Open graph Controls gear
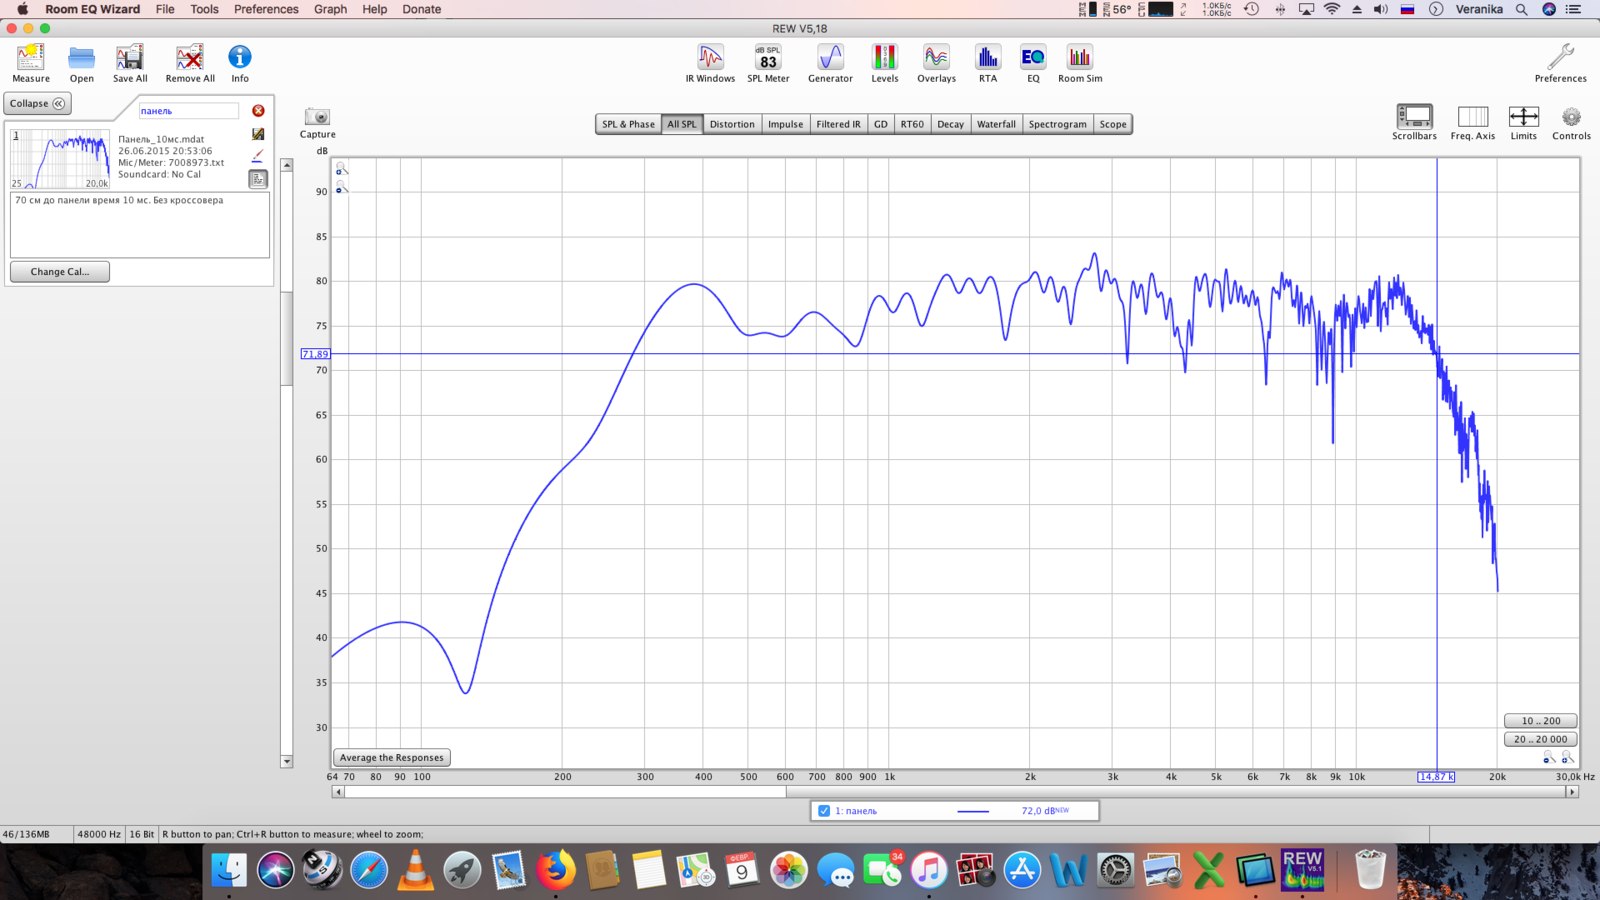 coord(1571,122)
